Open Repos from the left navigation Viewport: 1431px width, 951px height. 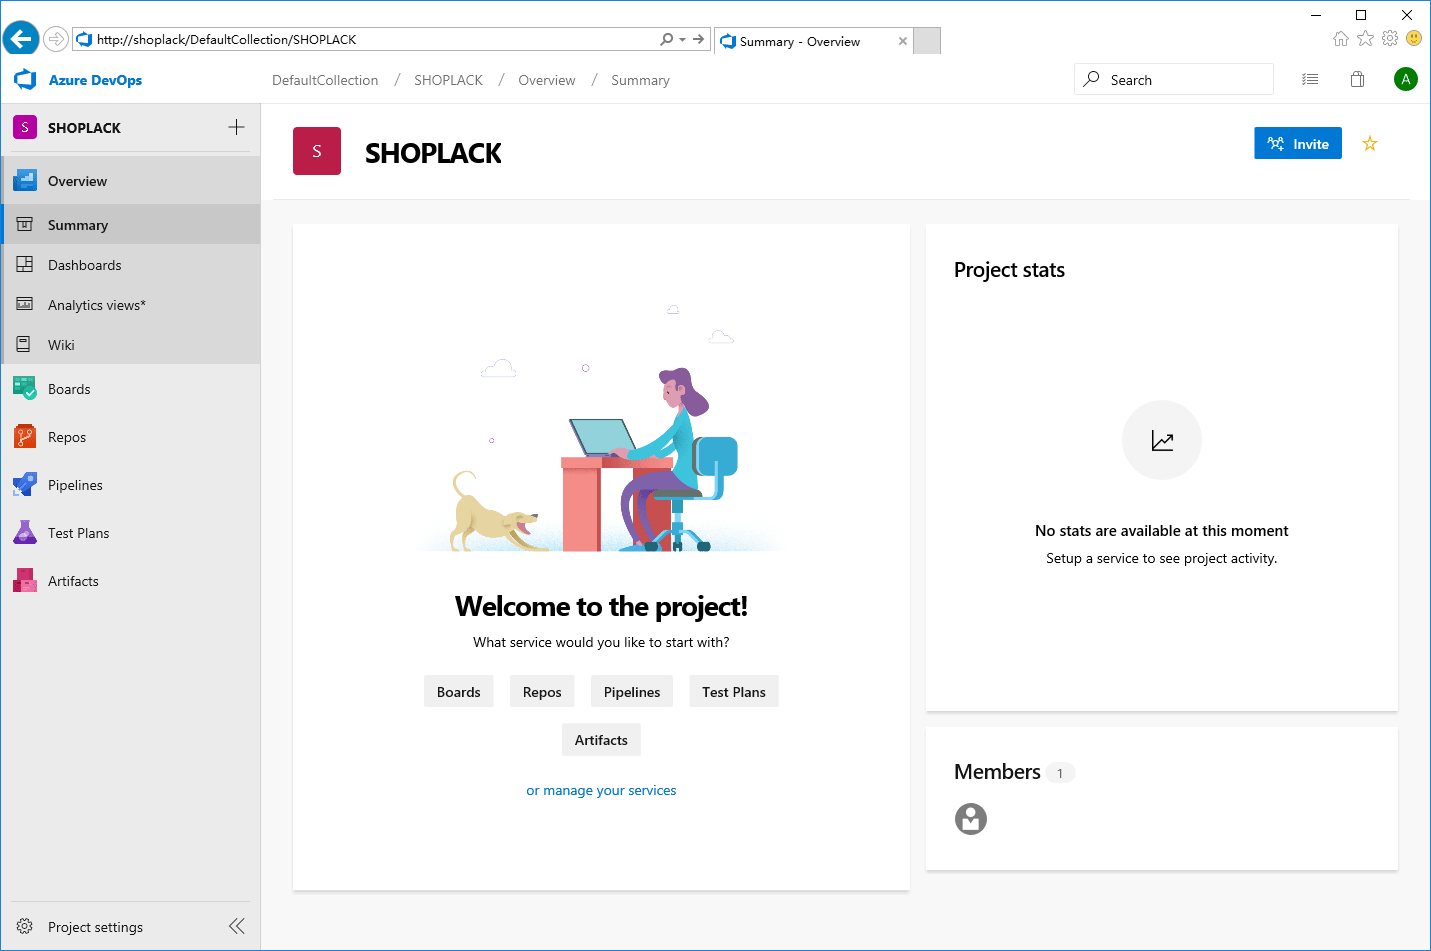pos(66,437)
